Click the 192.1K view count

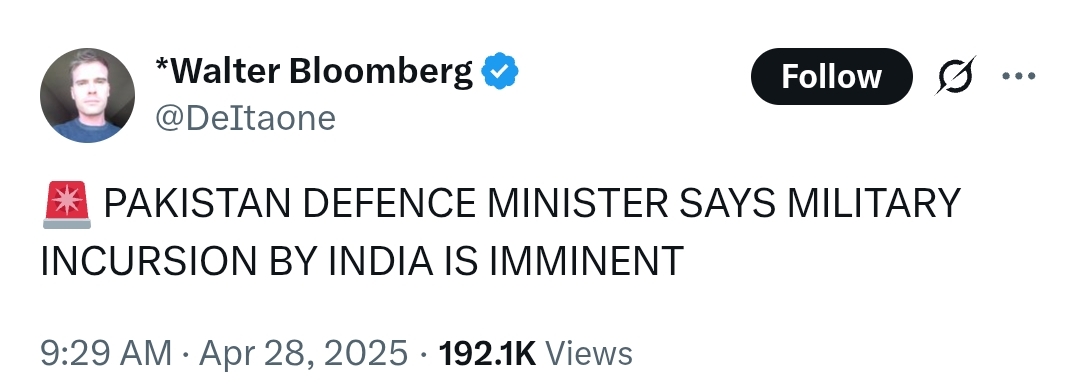487,354
